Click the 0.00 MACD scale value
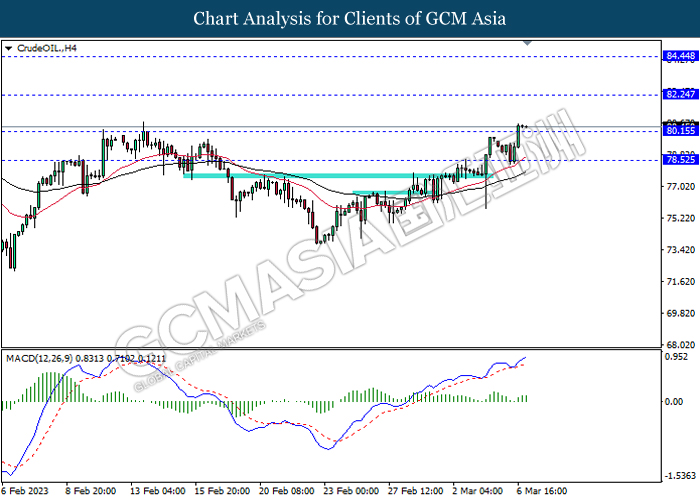The height and width of the screenshot is (500, 700). 674,402
